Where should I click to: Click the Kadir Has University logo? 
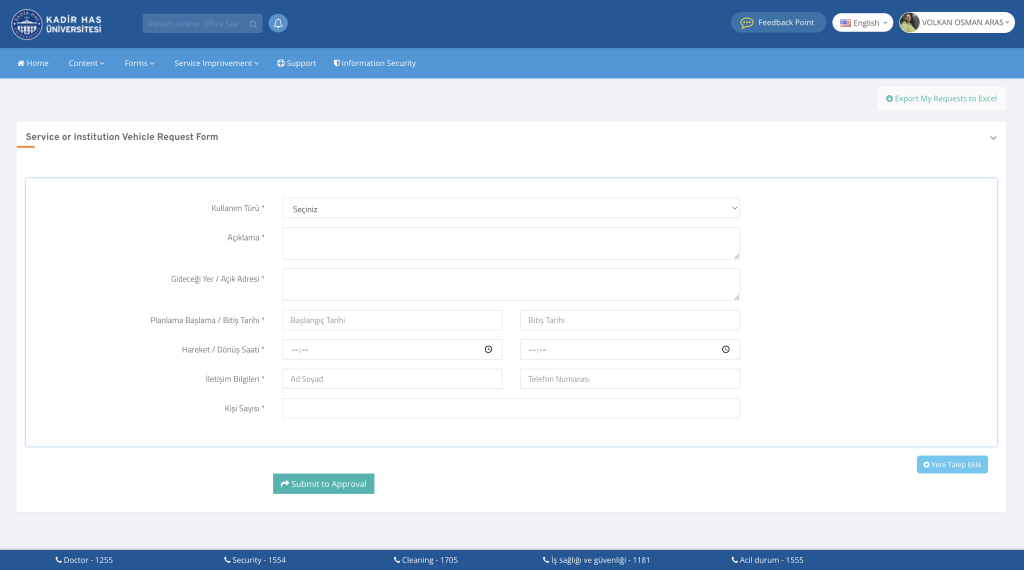[57, 24]
